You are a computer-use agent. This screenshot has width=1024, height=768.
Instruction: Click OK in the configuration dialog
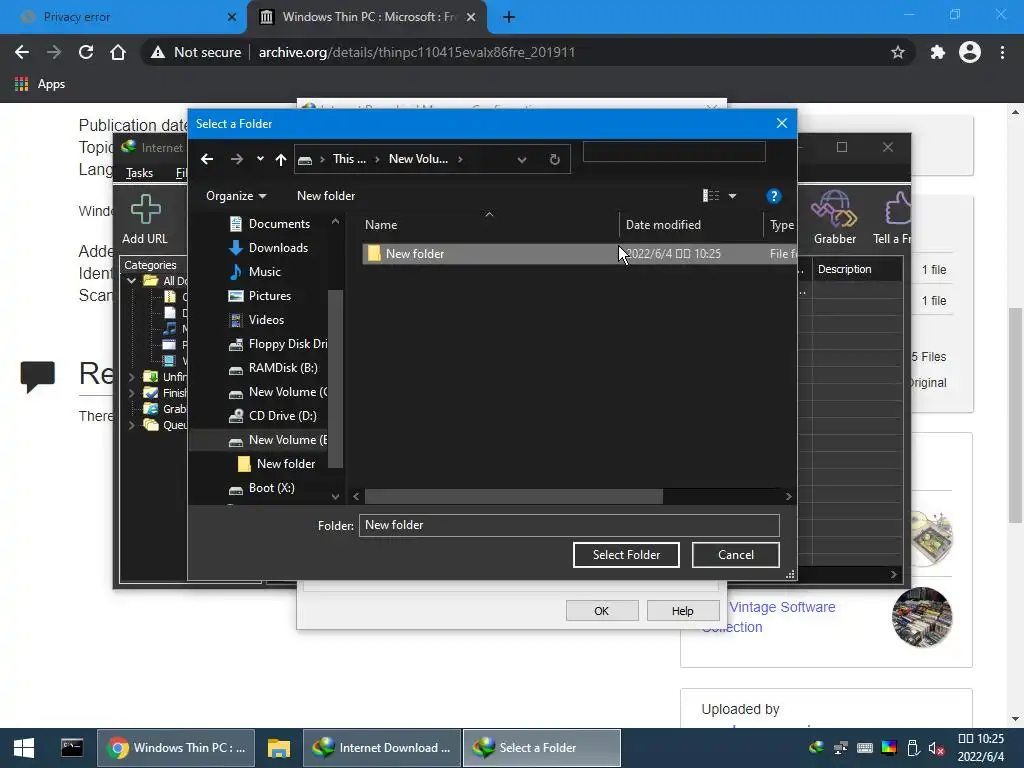[601, 611]
